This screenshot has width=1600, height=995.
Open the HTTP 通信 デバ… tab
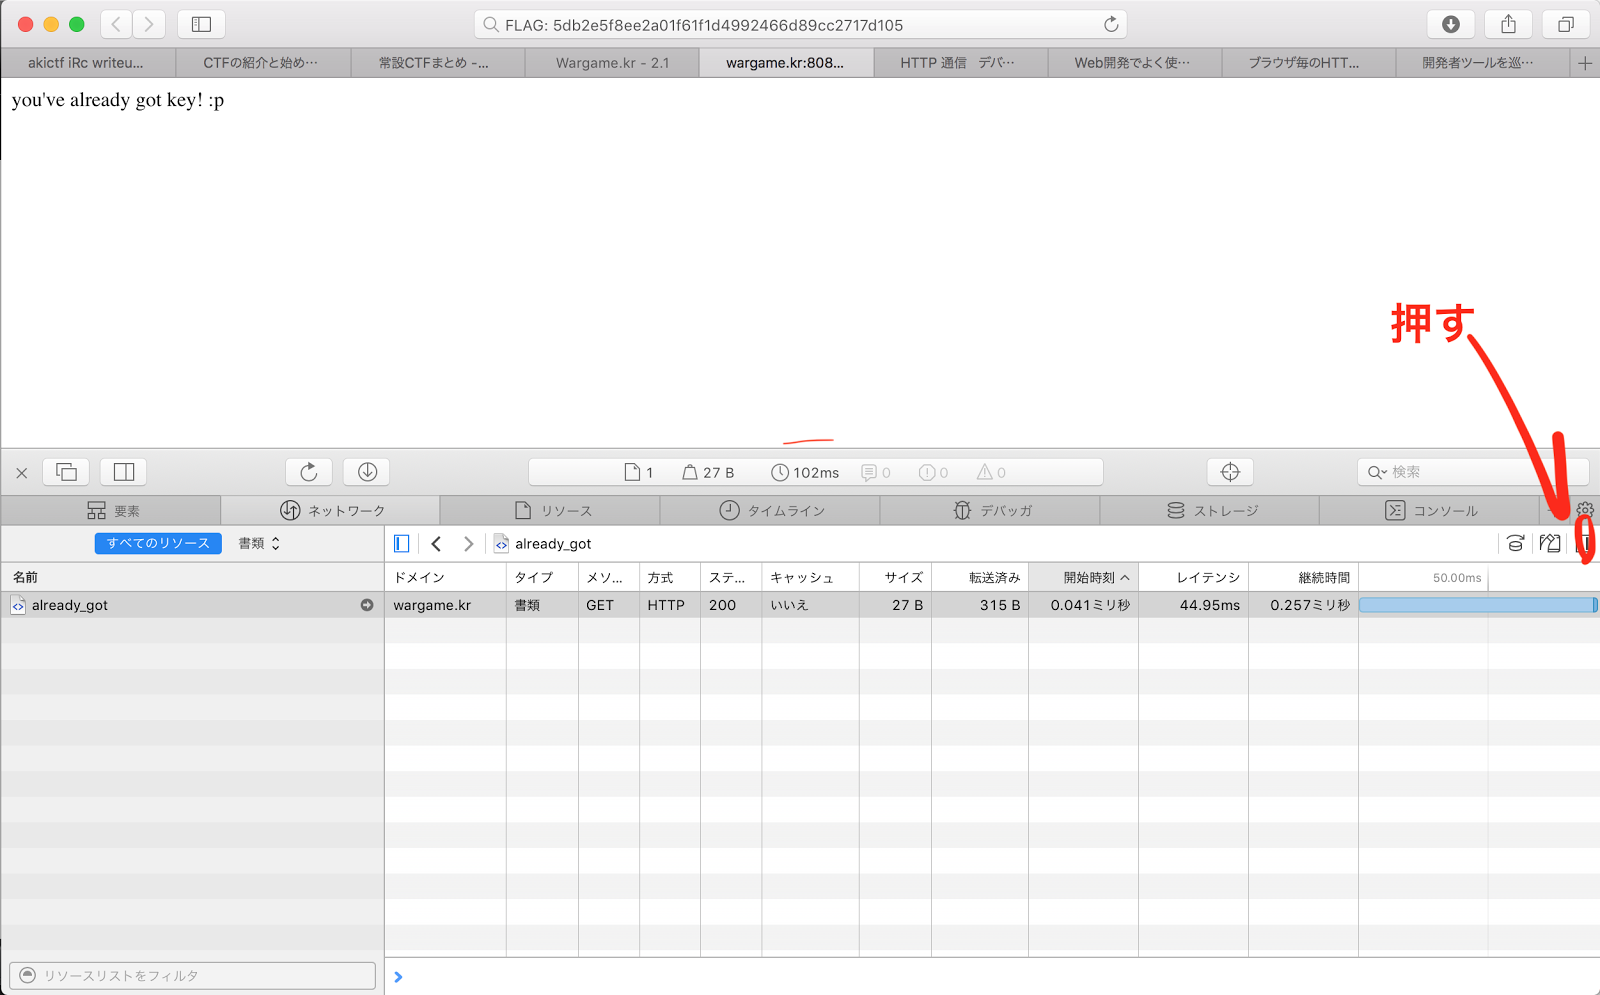click(x=960, y=63)
